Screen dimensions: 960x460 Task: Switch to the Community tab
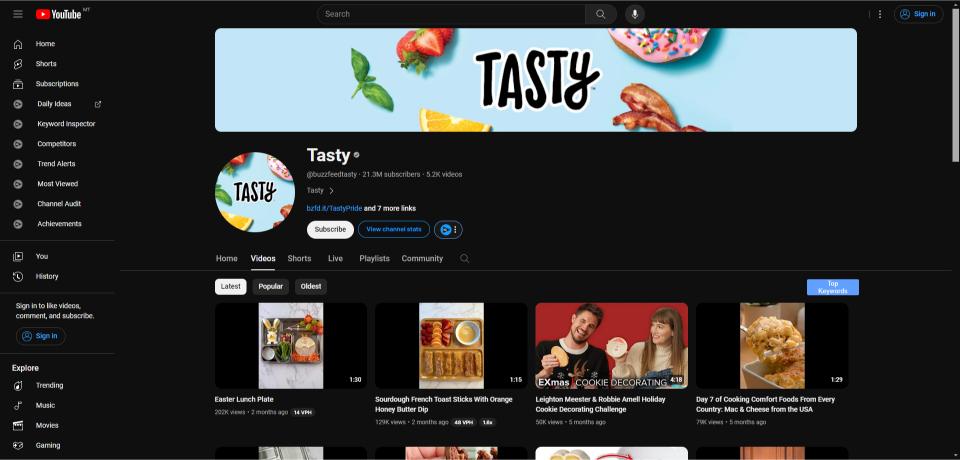(x=422, y=258)
